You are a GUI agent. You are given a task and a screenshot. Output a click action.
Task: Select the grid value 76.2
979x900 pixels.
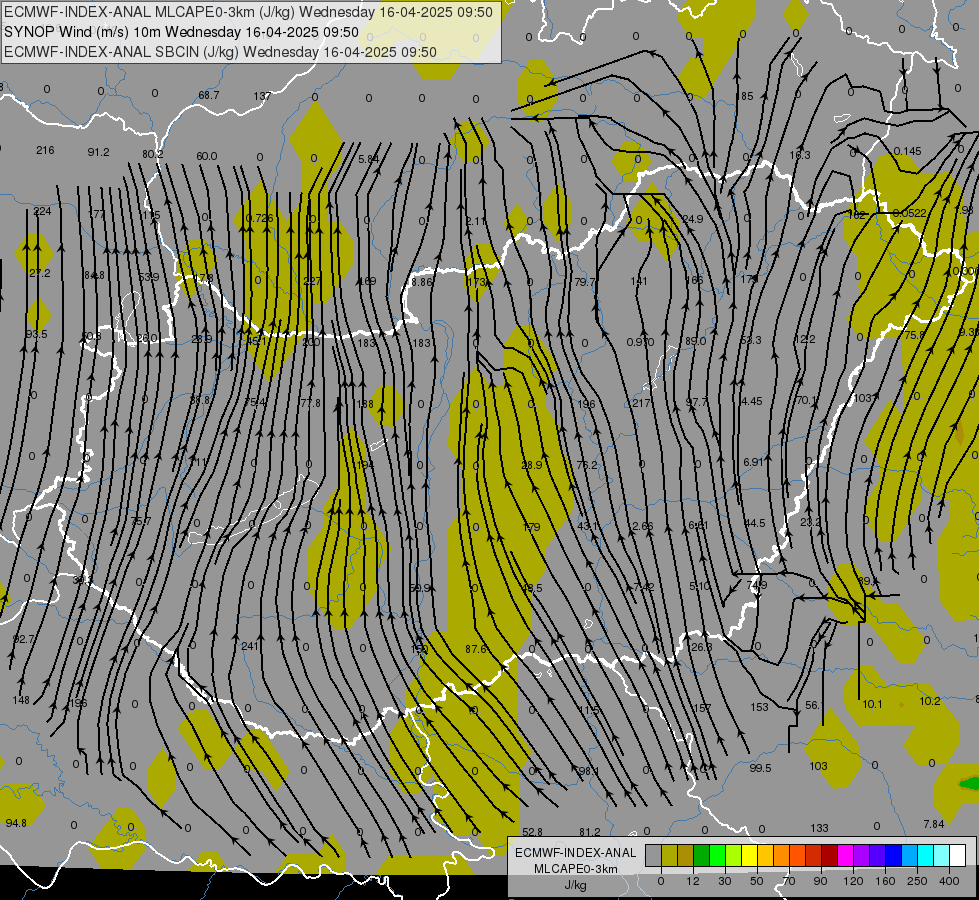click(587, 465)
